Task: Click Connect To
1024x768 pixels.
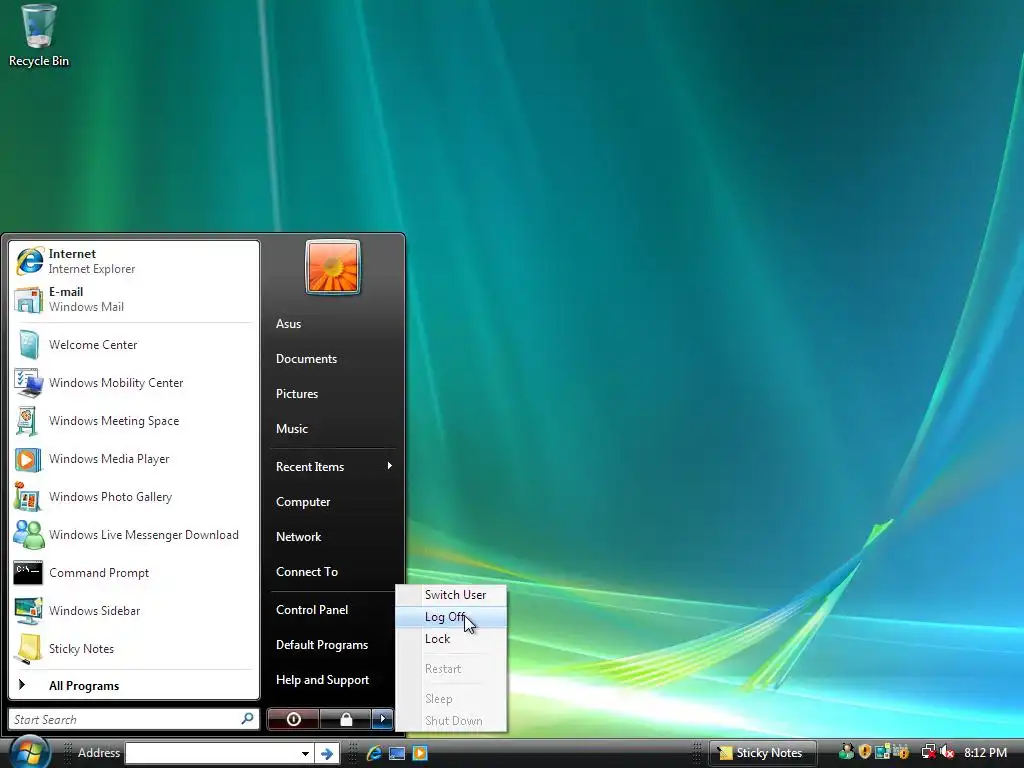Action: [333, 571]
